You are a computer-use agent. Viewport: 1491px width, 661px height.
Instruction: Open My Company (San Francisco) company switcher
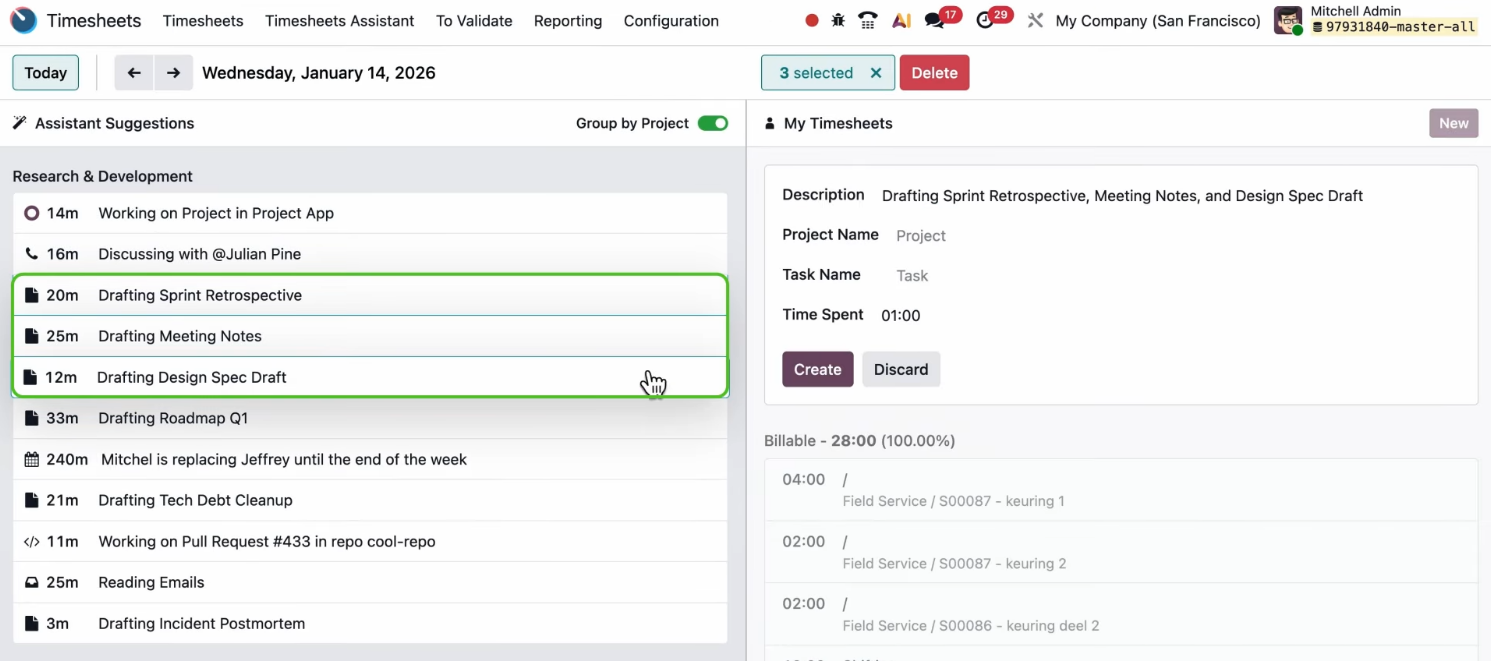(1157, 20)
